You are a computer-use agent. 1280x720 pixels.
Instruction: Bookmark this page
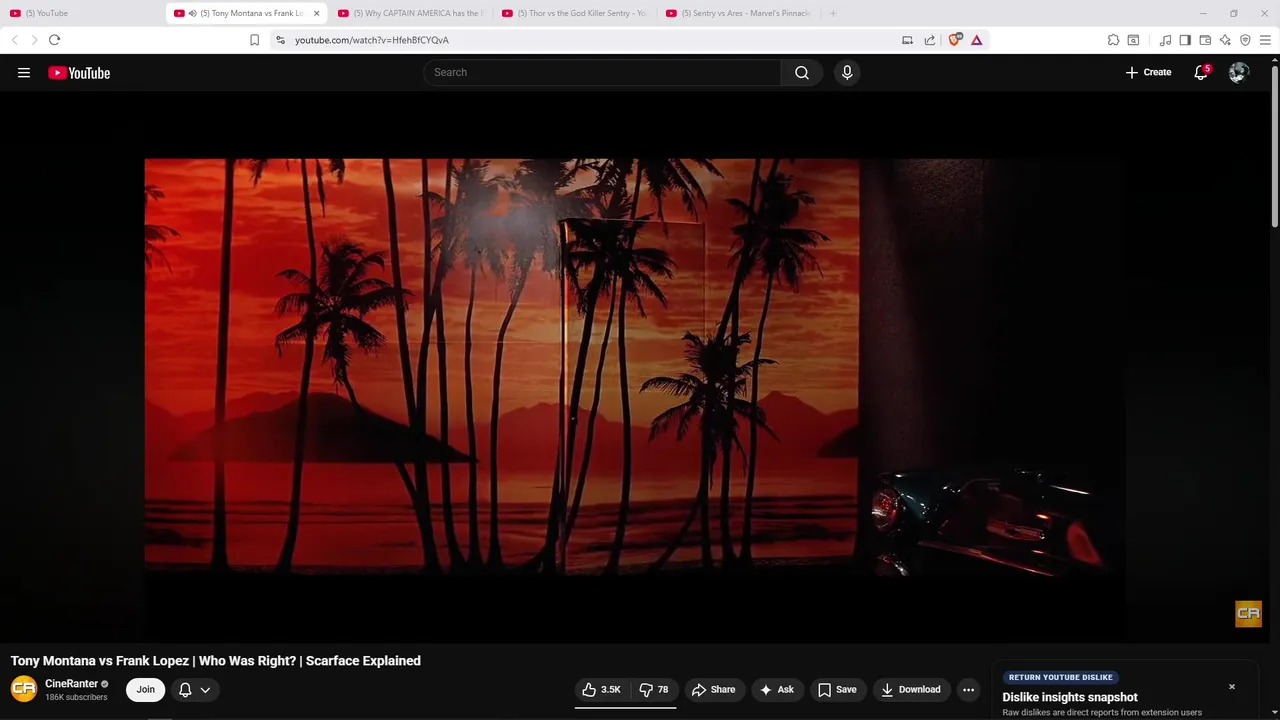coord(254,40)
